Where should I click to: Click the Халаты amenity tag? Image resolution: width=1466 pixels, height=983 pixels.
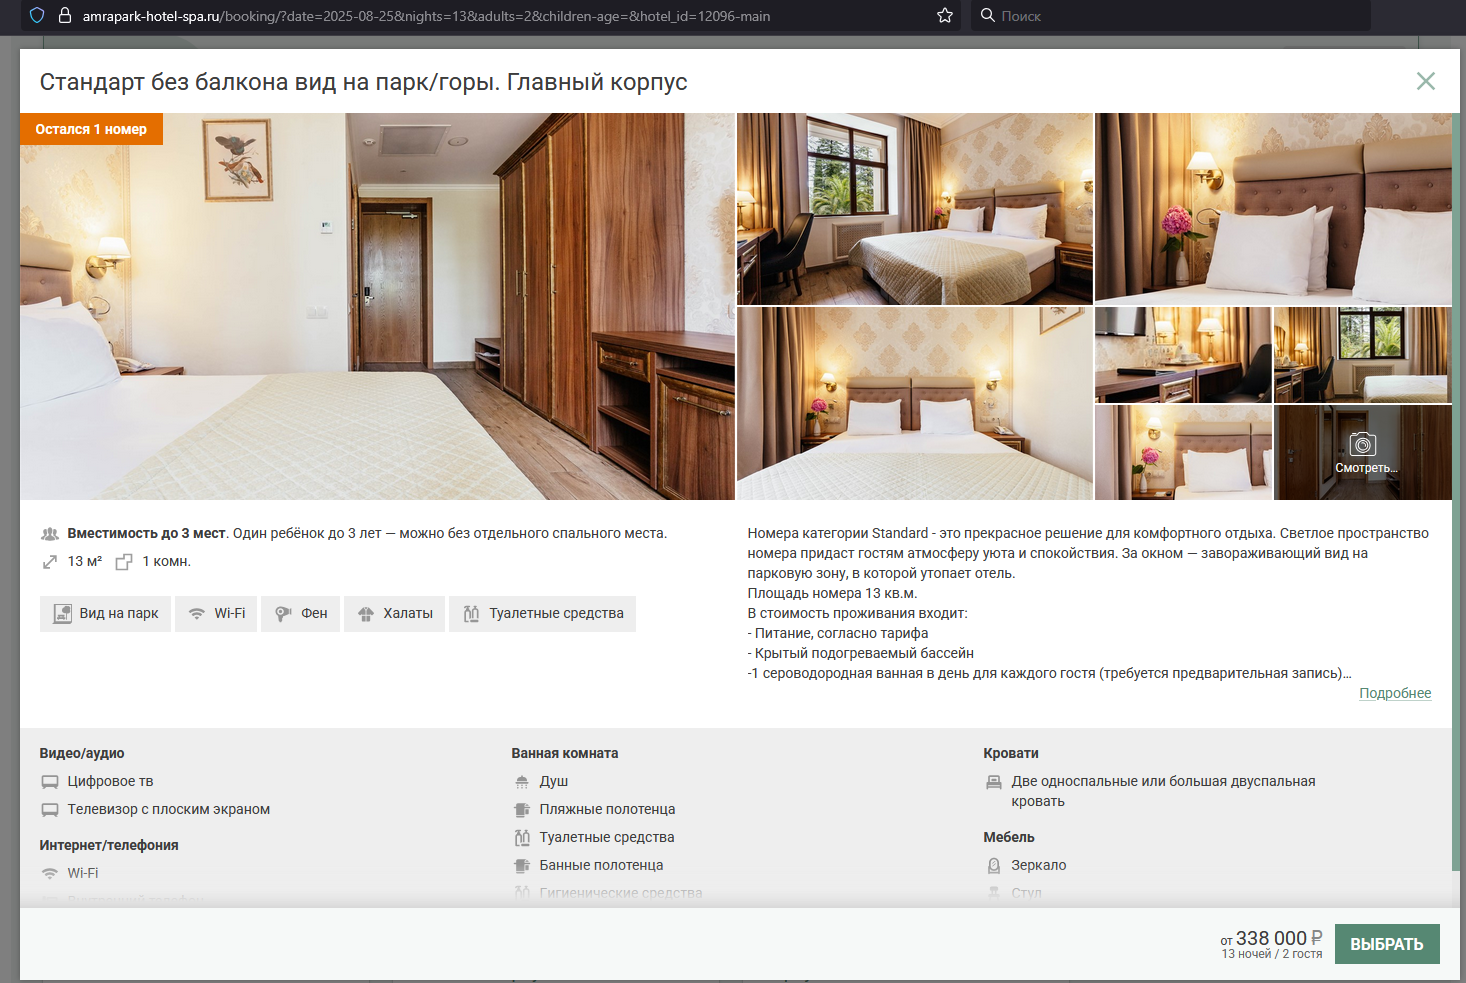[394, 613]
